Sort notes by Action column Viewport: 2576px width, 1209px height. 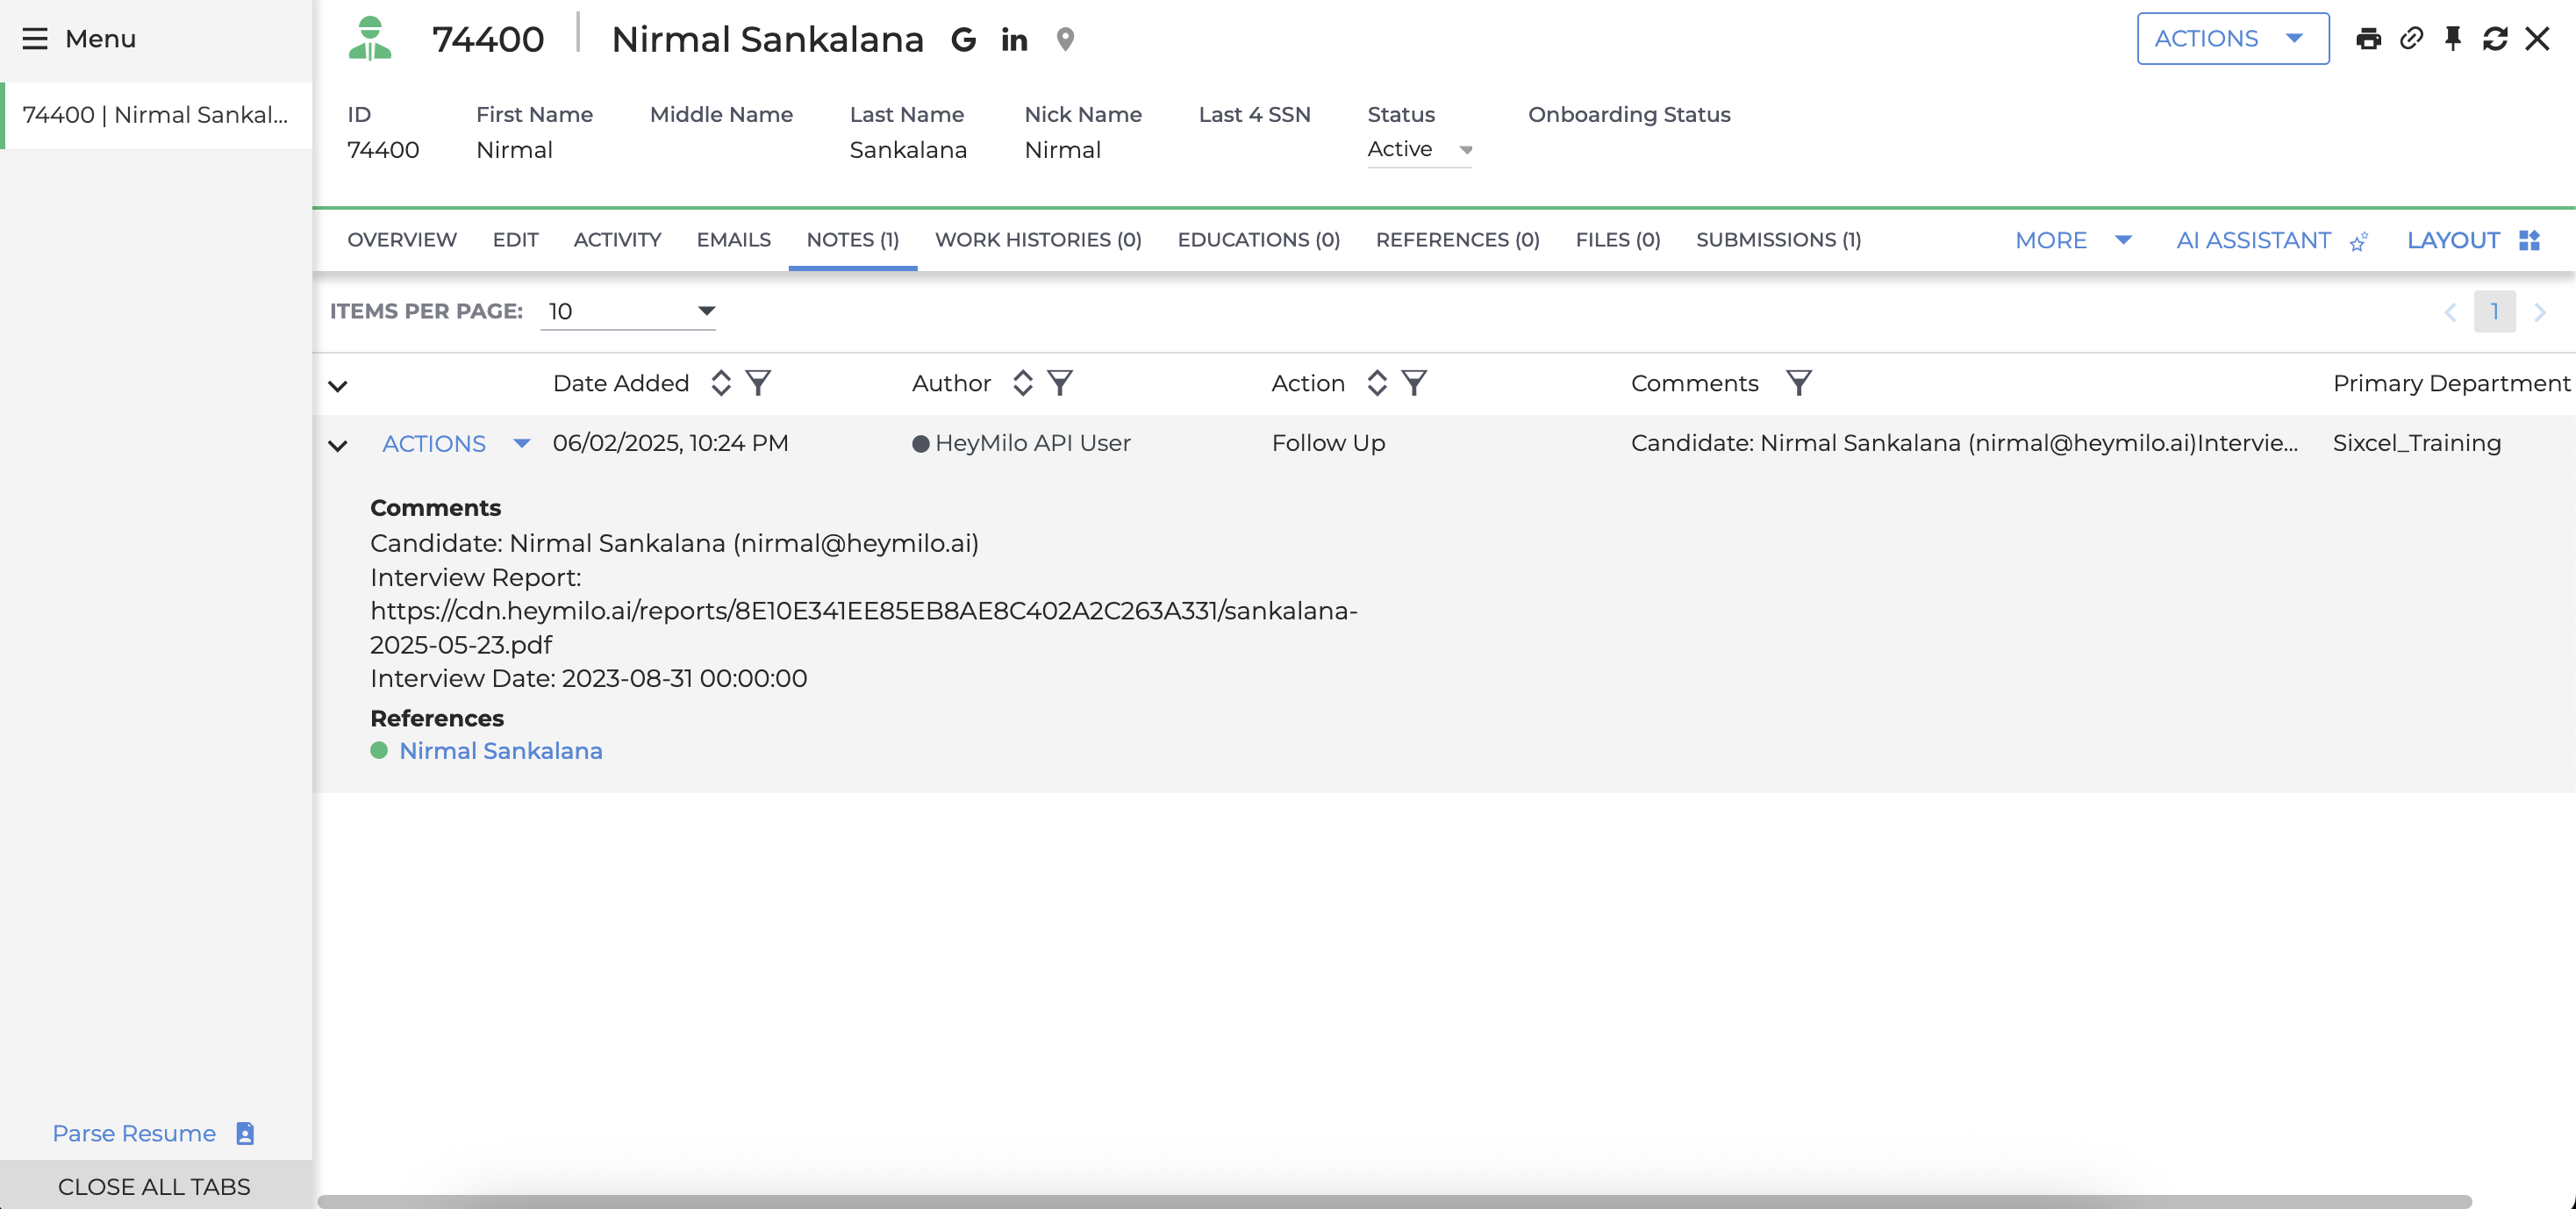[1376, 383]
